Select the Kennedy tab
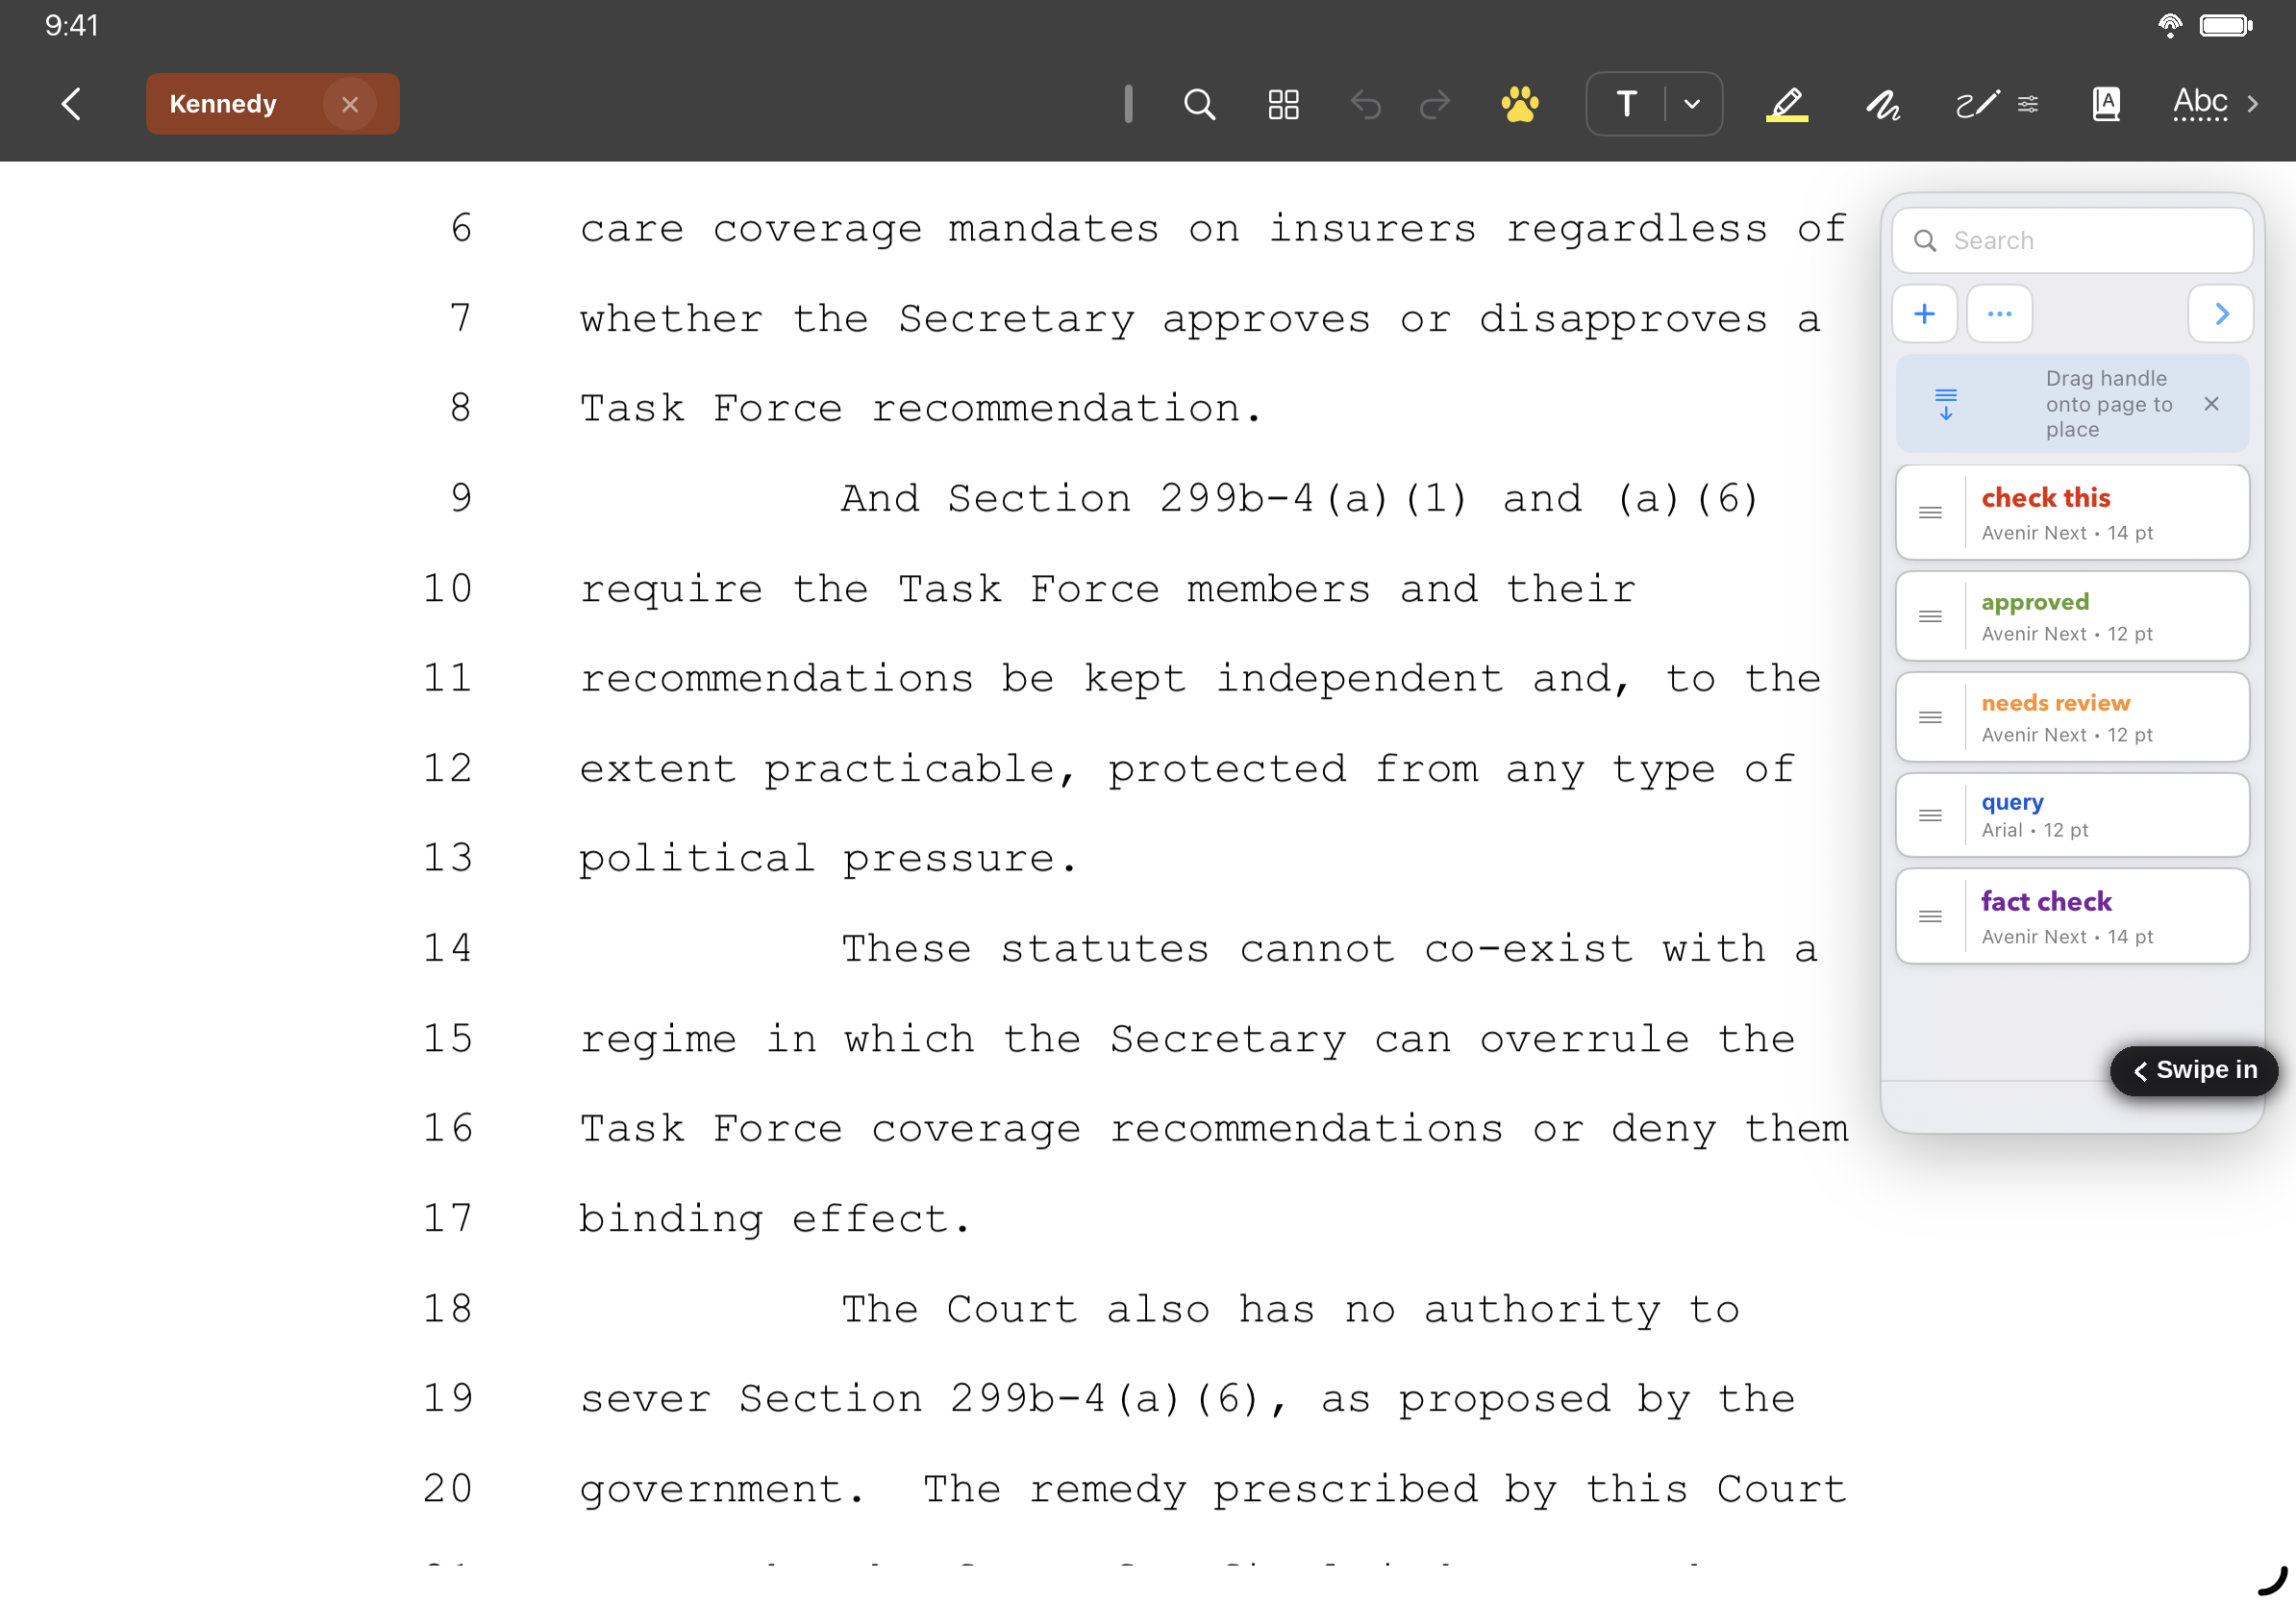This screenshot has width=2296, height=1604. pyautogui.click(x=272, y=104)
